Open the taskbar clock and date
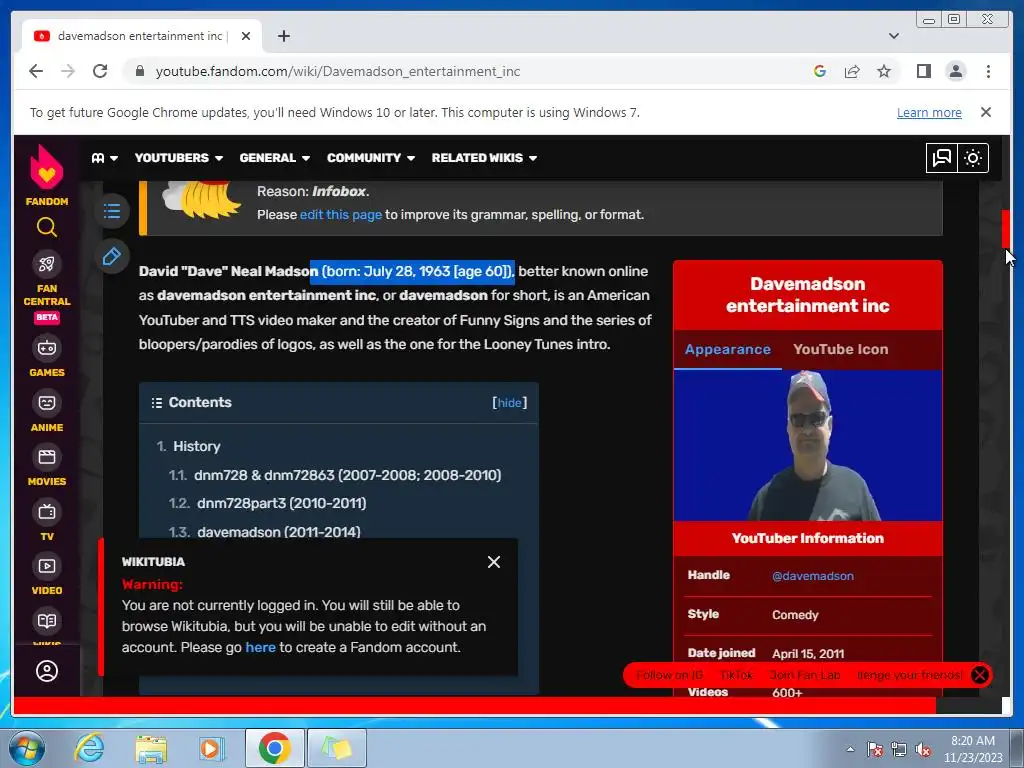 coord(972,749)
